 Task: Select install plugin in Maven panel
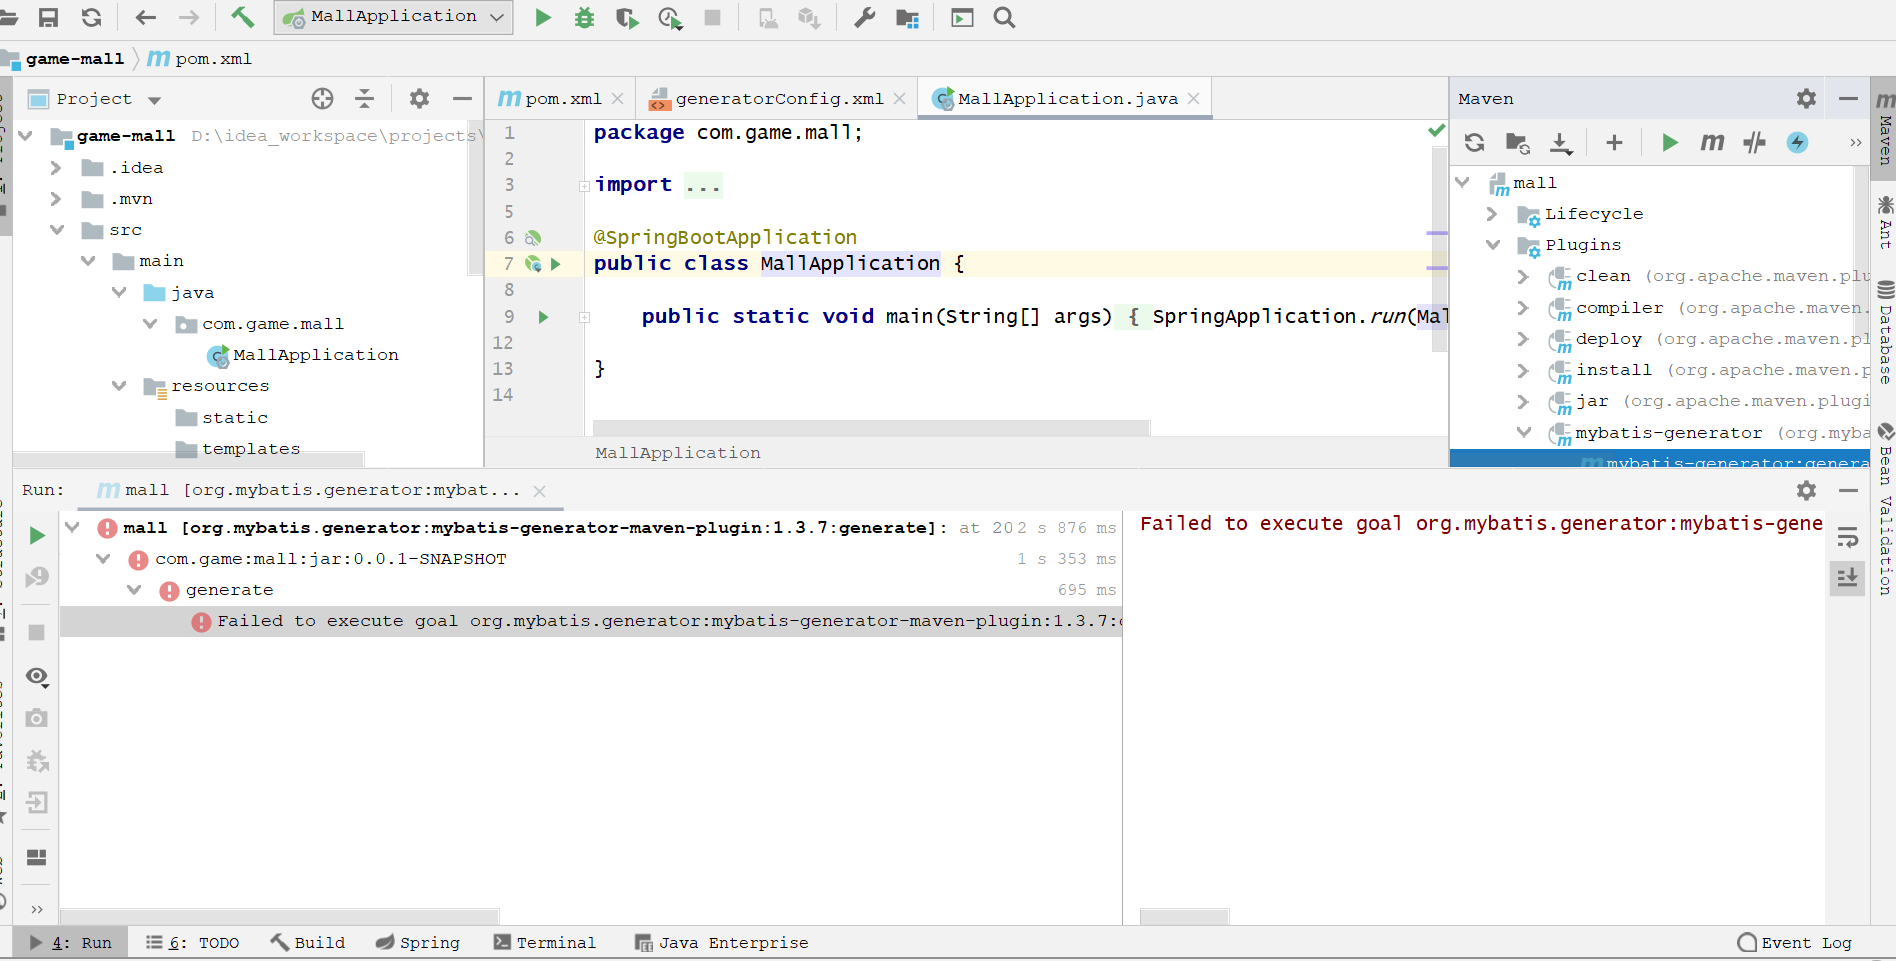coord(1614,370)
